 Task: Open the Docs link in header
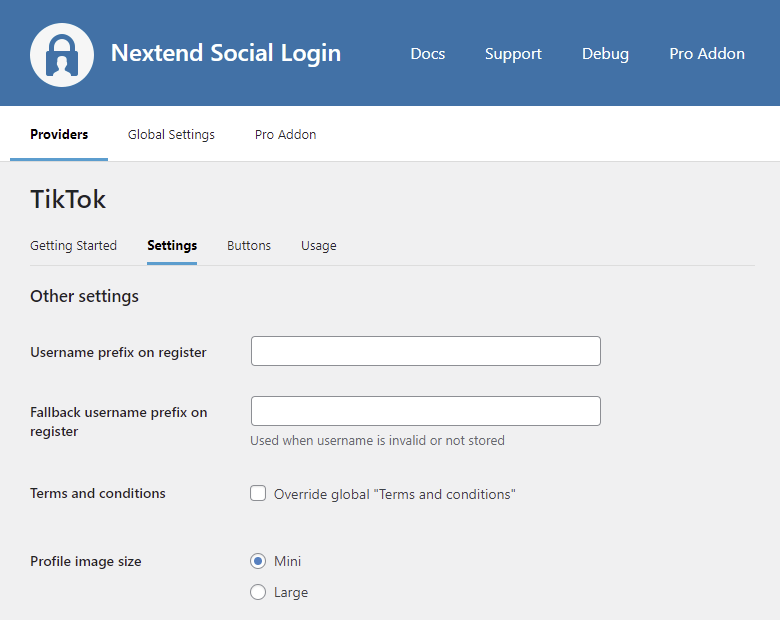click(427, 54)
